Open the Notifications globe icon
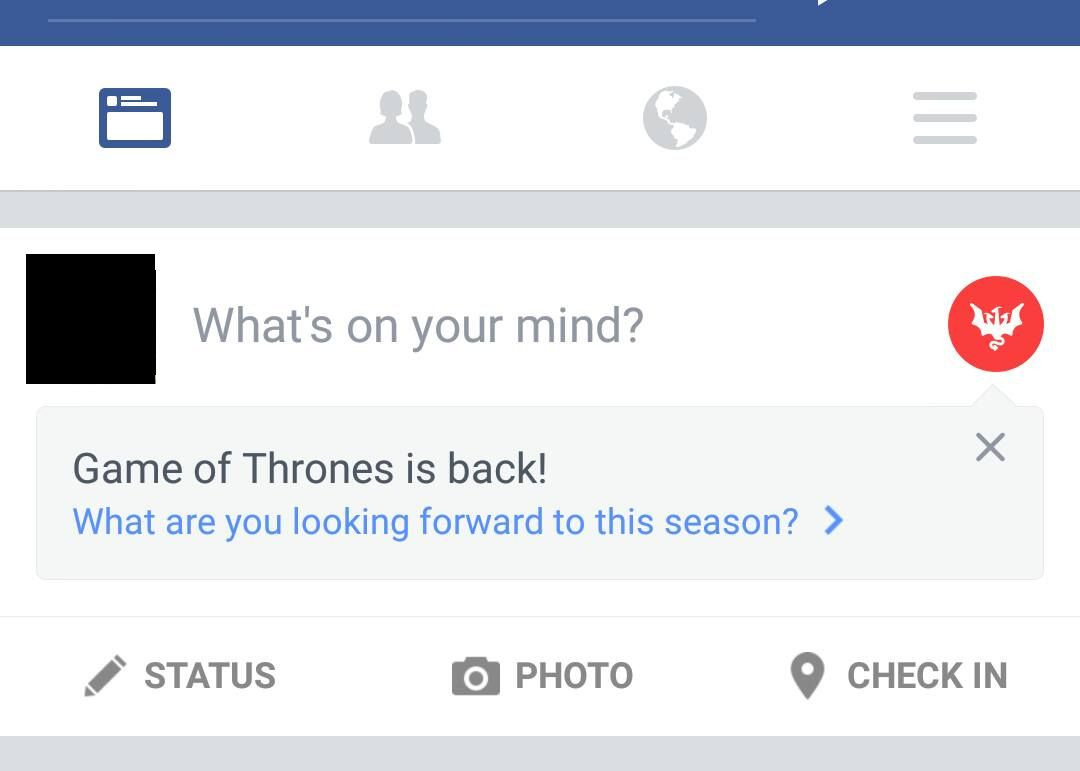The height and width of the screenshot is (771, 1080). (x=675, y=117)
